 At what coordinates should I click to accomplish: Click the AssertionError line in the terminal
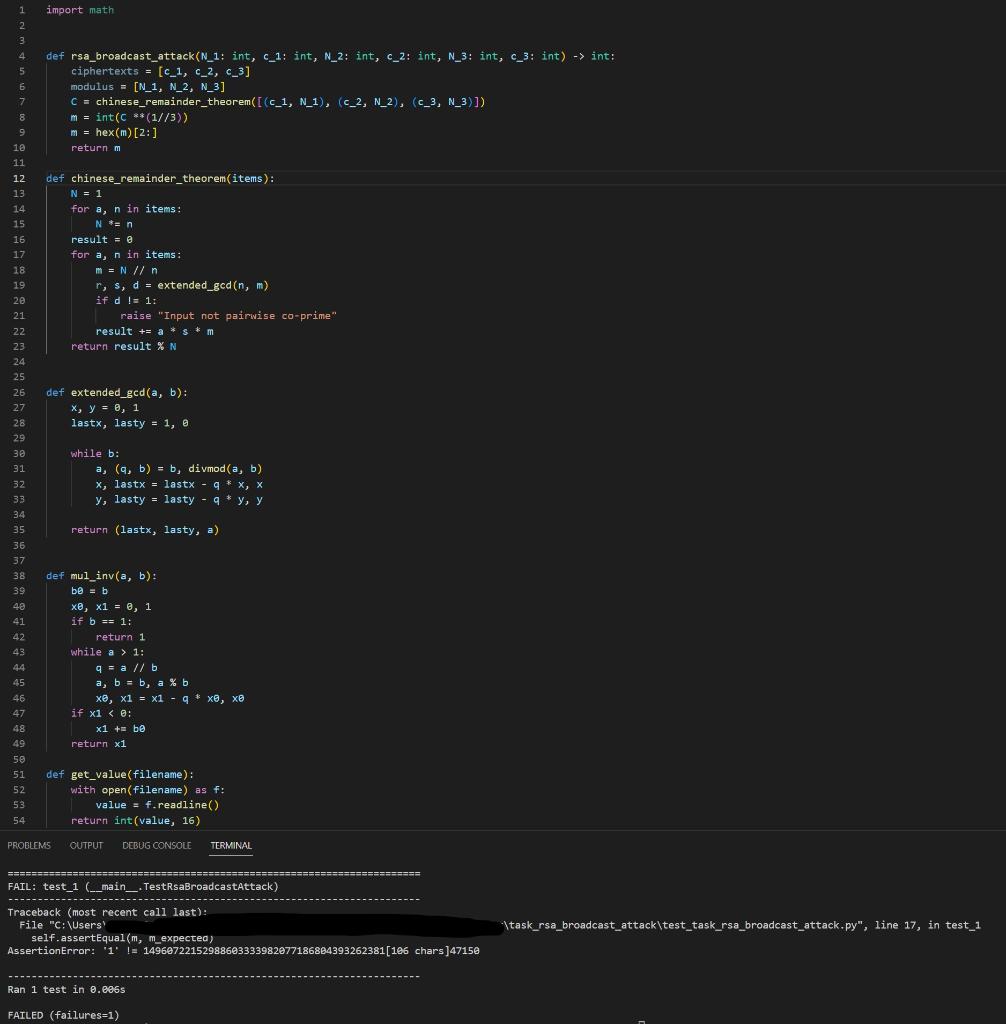[x=240, y=950]
